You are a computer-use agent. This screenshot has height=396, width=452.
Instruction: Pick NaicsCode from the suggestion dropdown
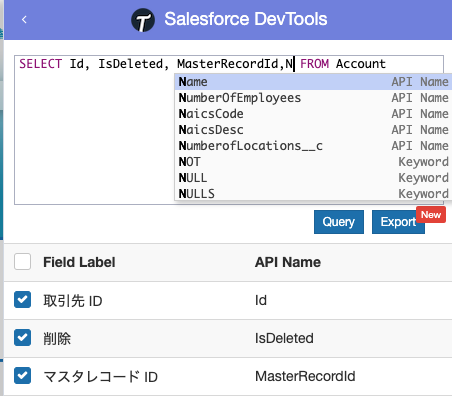click(313, 114)
